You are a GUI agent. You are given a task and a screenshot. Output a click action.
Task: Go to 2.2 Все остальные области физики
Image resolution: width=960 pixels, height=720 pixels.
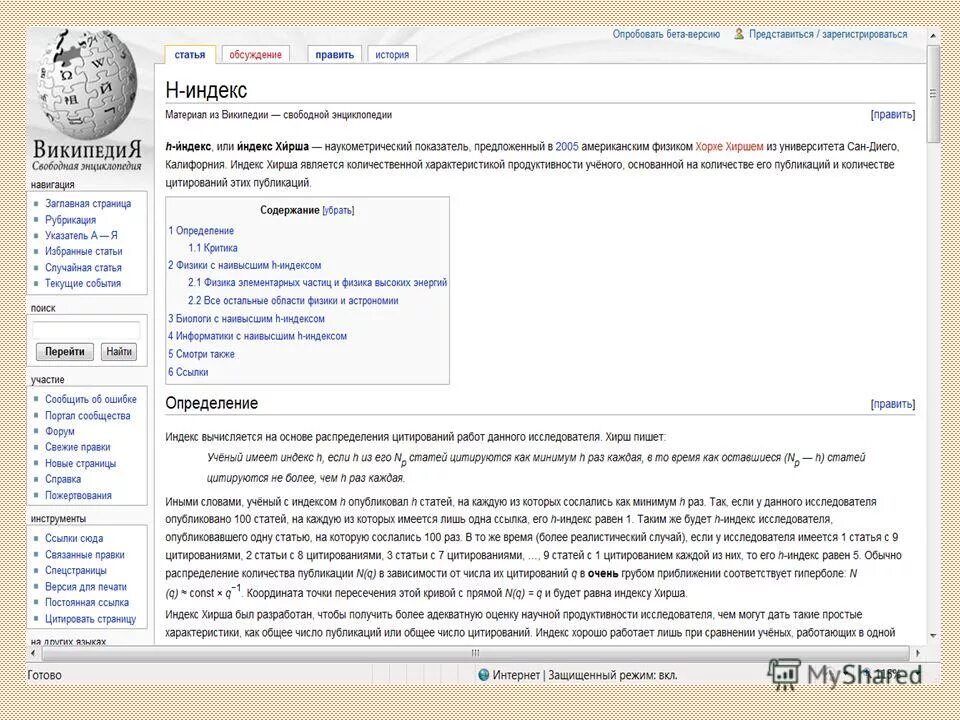tap(293, 301)
